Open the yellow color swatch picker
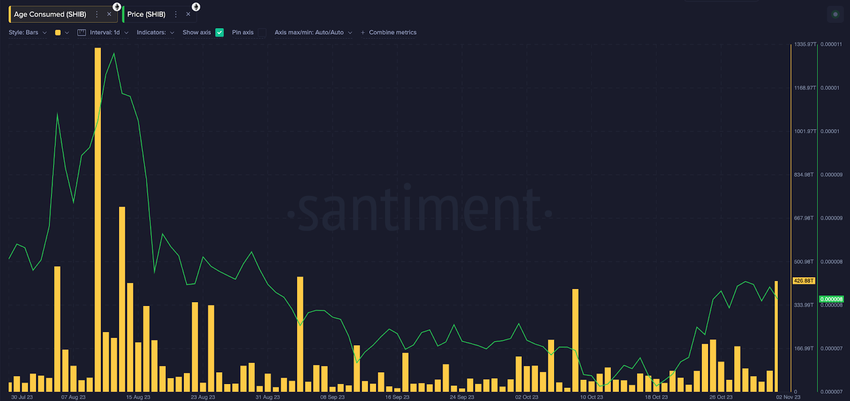The image size is (850, 401). pos(62,33)
